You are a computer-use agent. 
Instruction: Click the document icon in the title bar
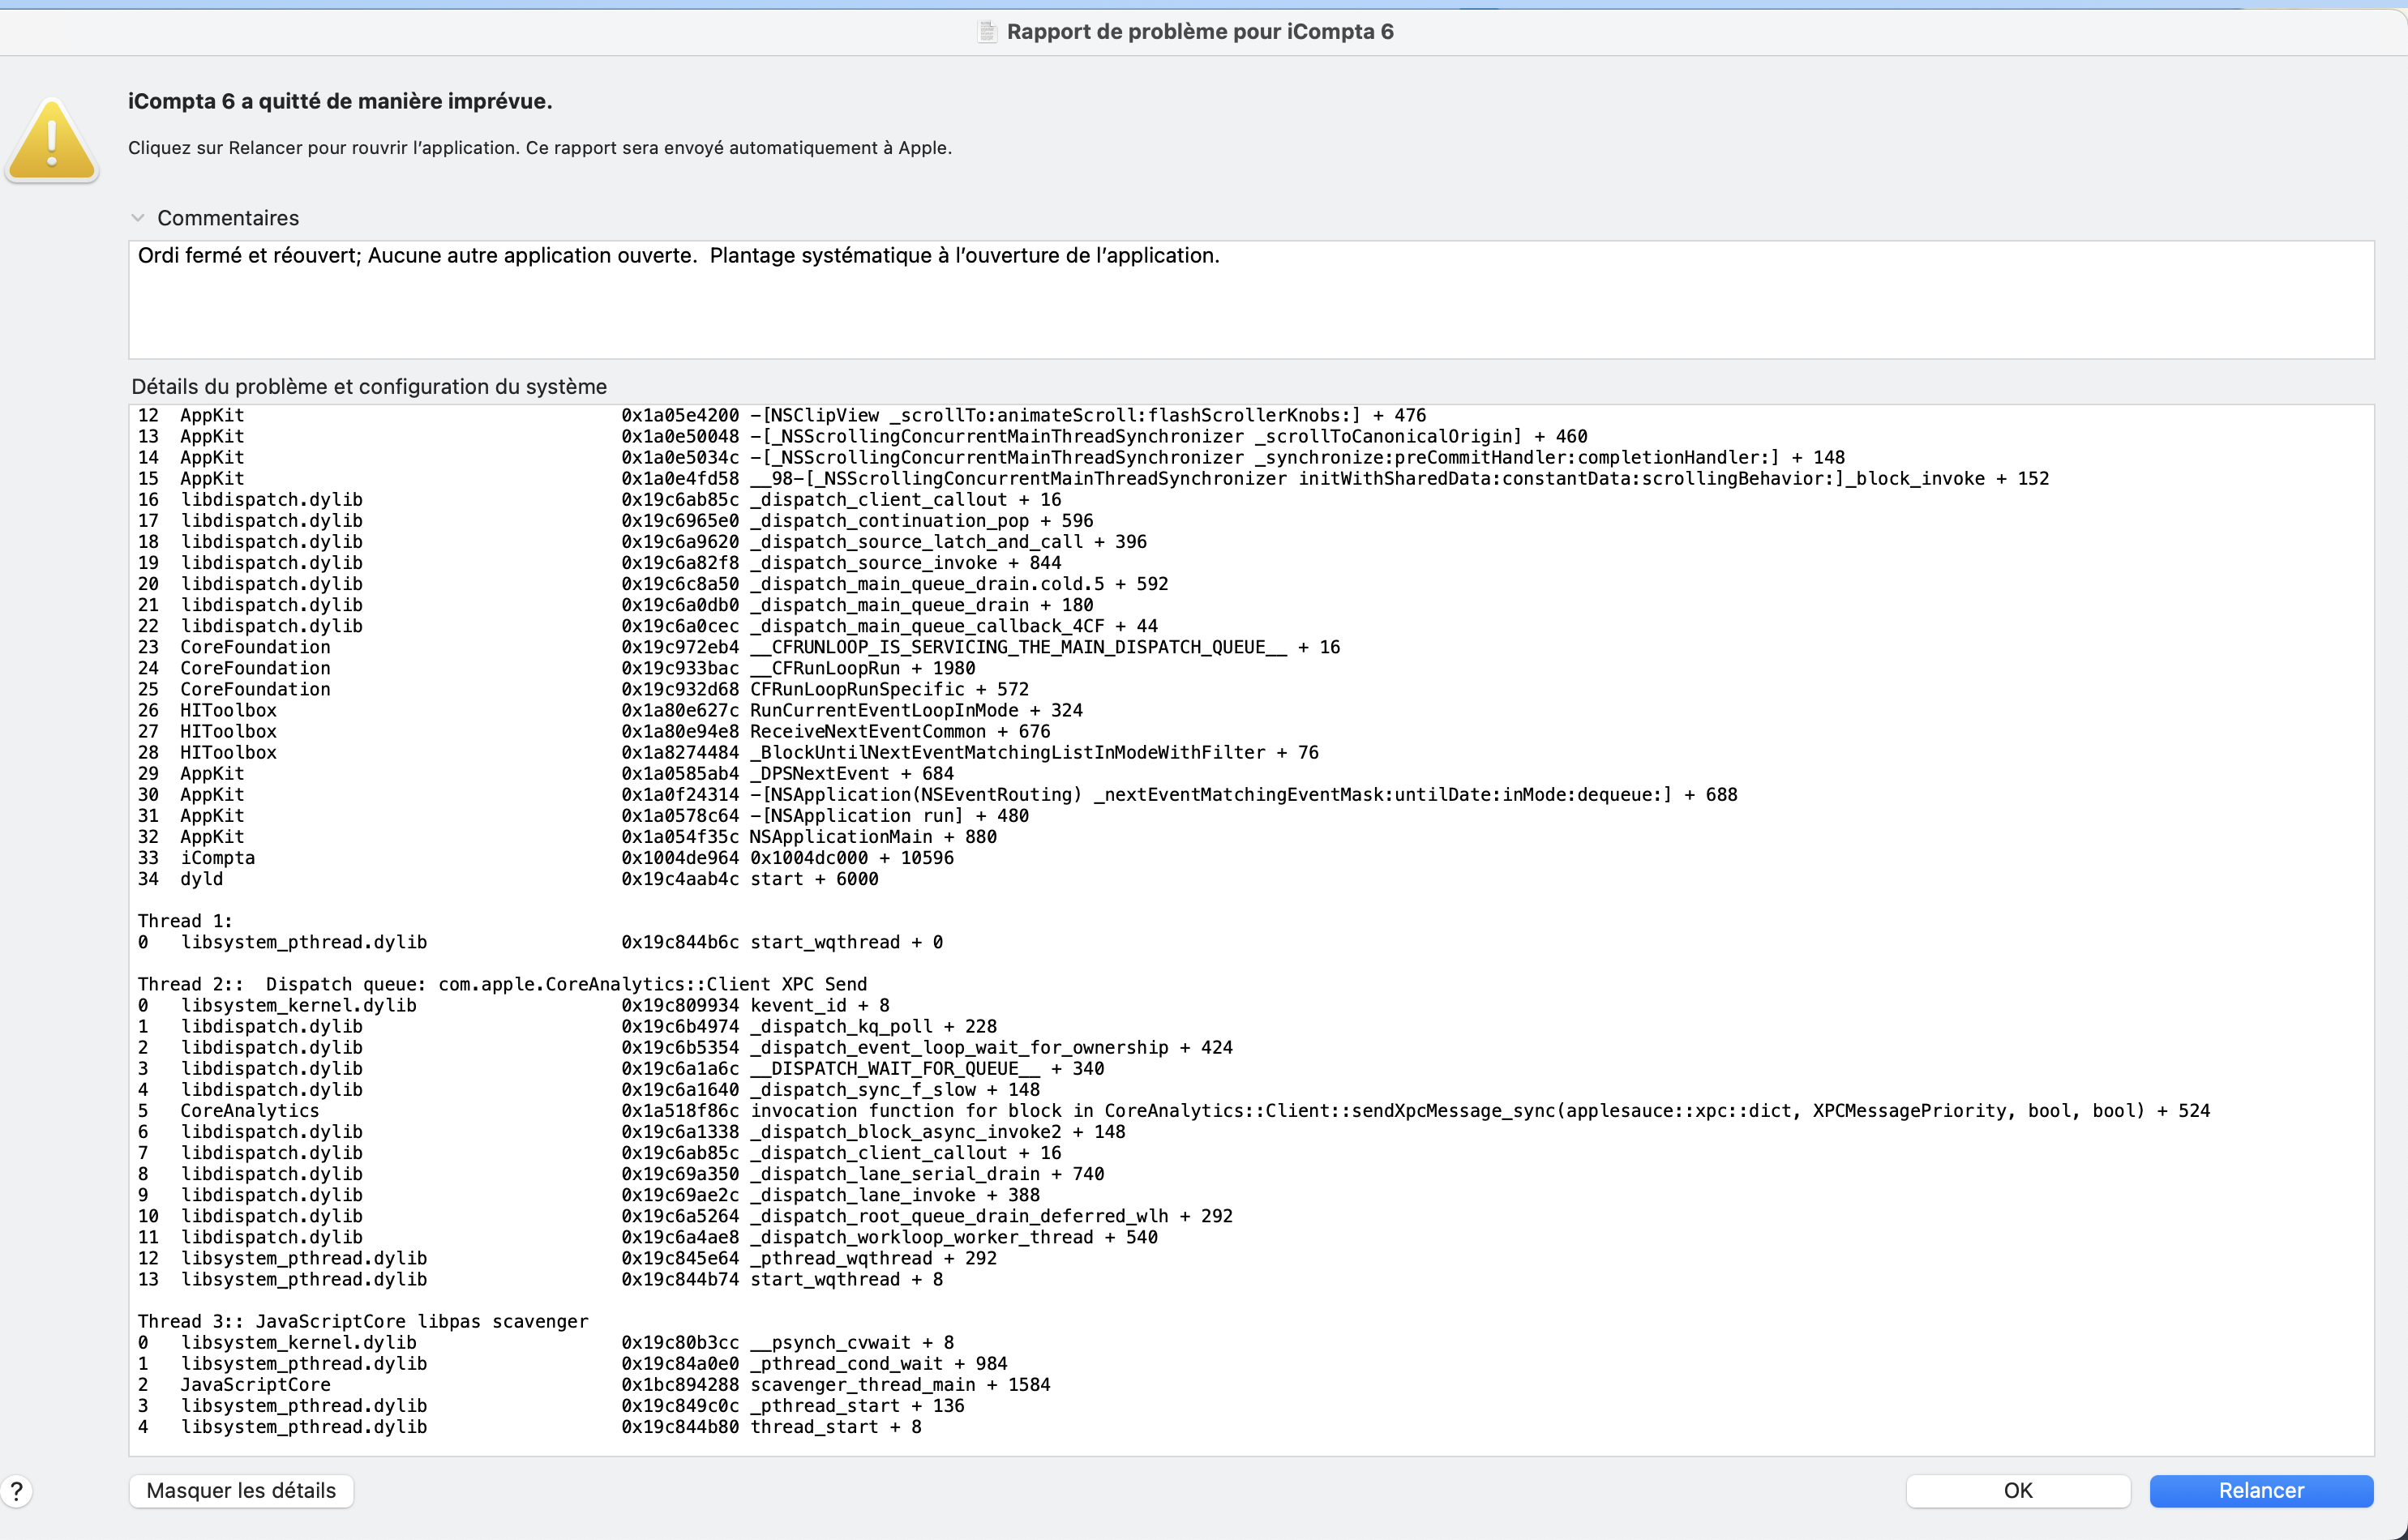pos(987,31)
